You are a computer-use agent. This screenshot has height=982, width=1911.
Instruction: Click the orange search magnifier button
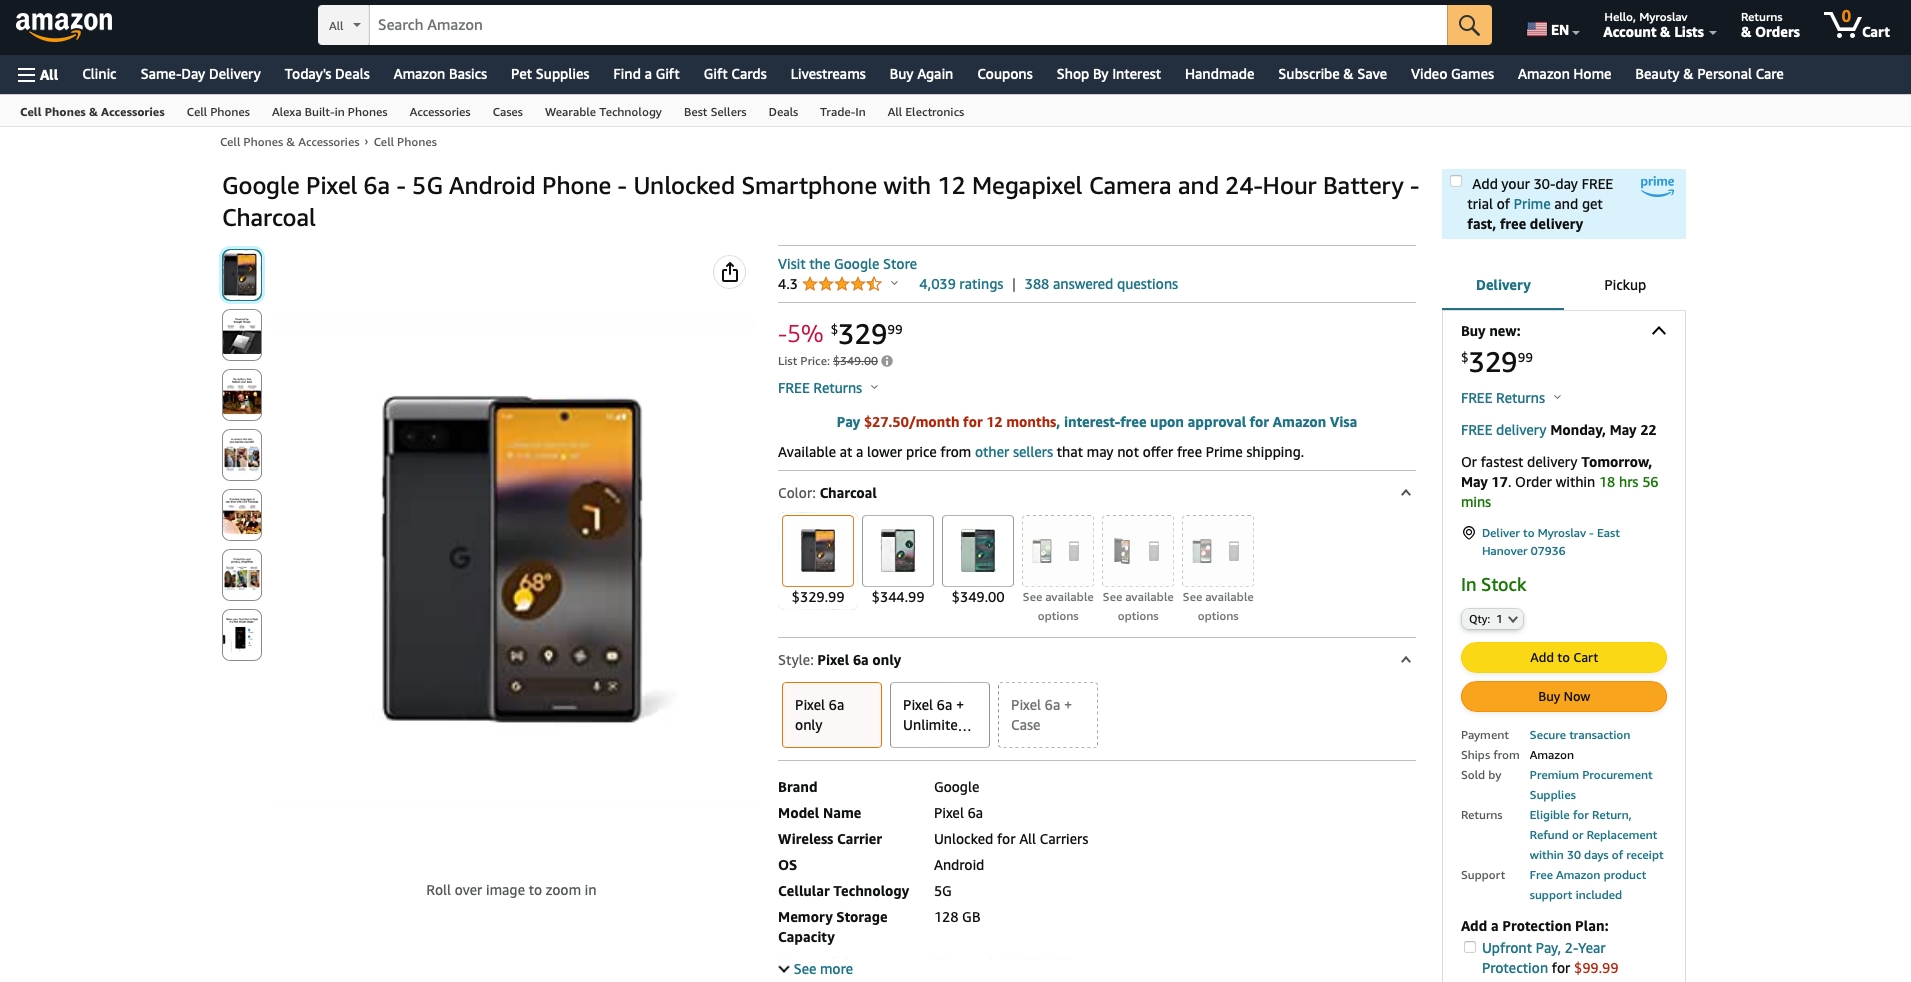pyautogui.click(x=1469, y=25)
